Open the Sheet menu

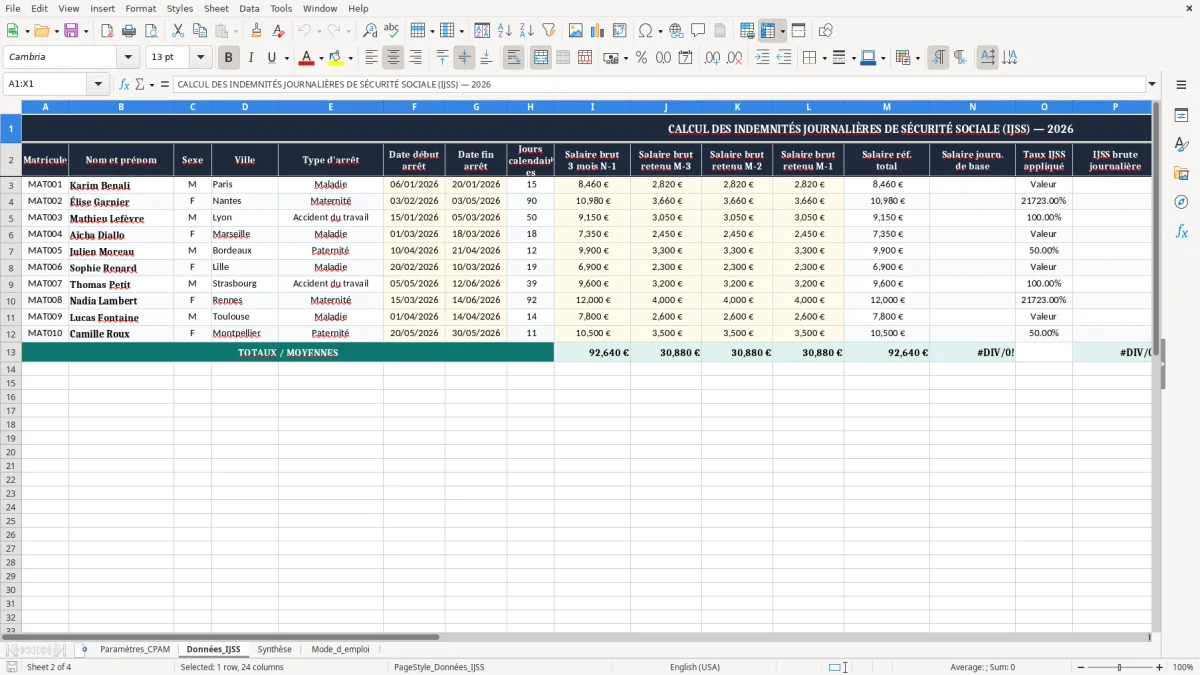click(x=217, y=8)
